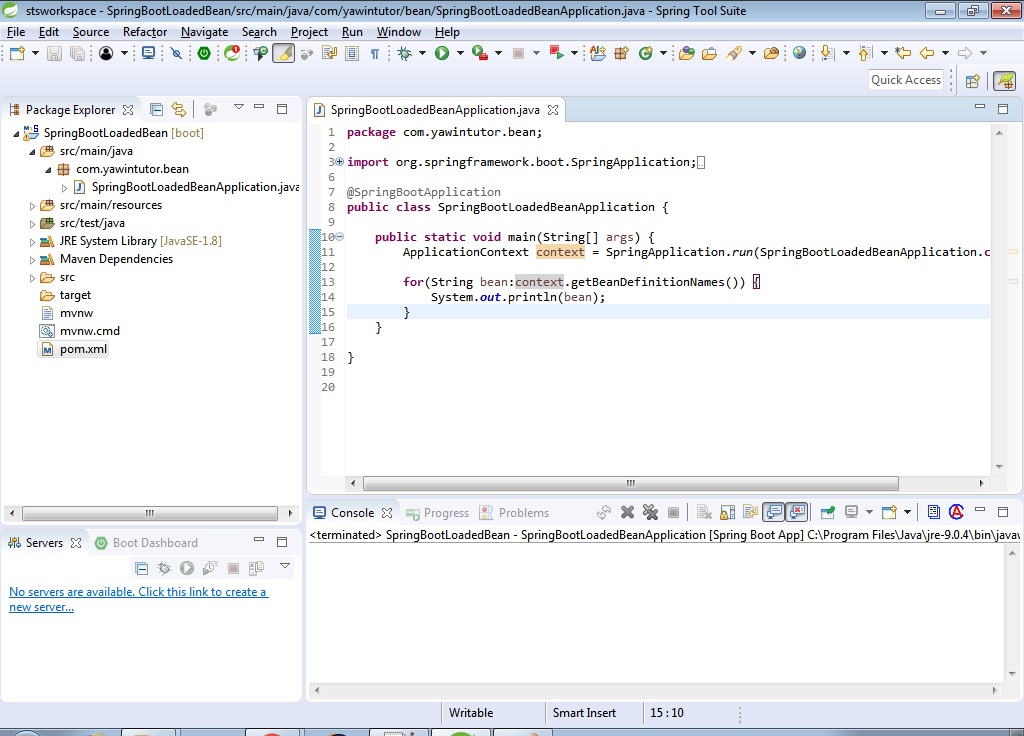This screenshot has height=736, width=1024.
Task: Open the Navigate menu
Action: tap(204, 31)
